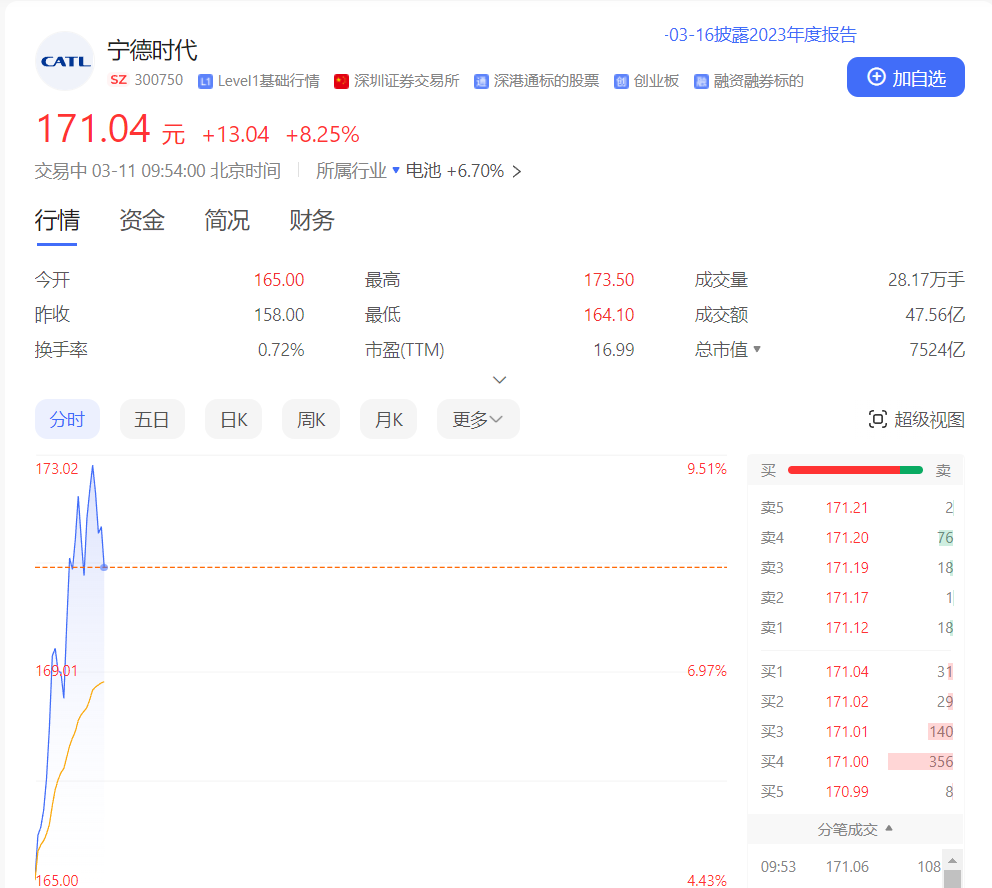Screen dimensions: 992x888
Task: Click the 创业板 badge icon
Action: [x=621, y=81]
